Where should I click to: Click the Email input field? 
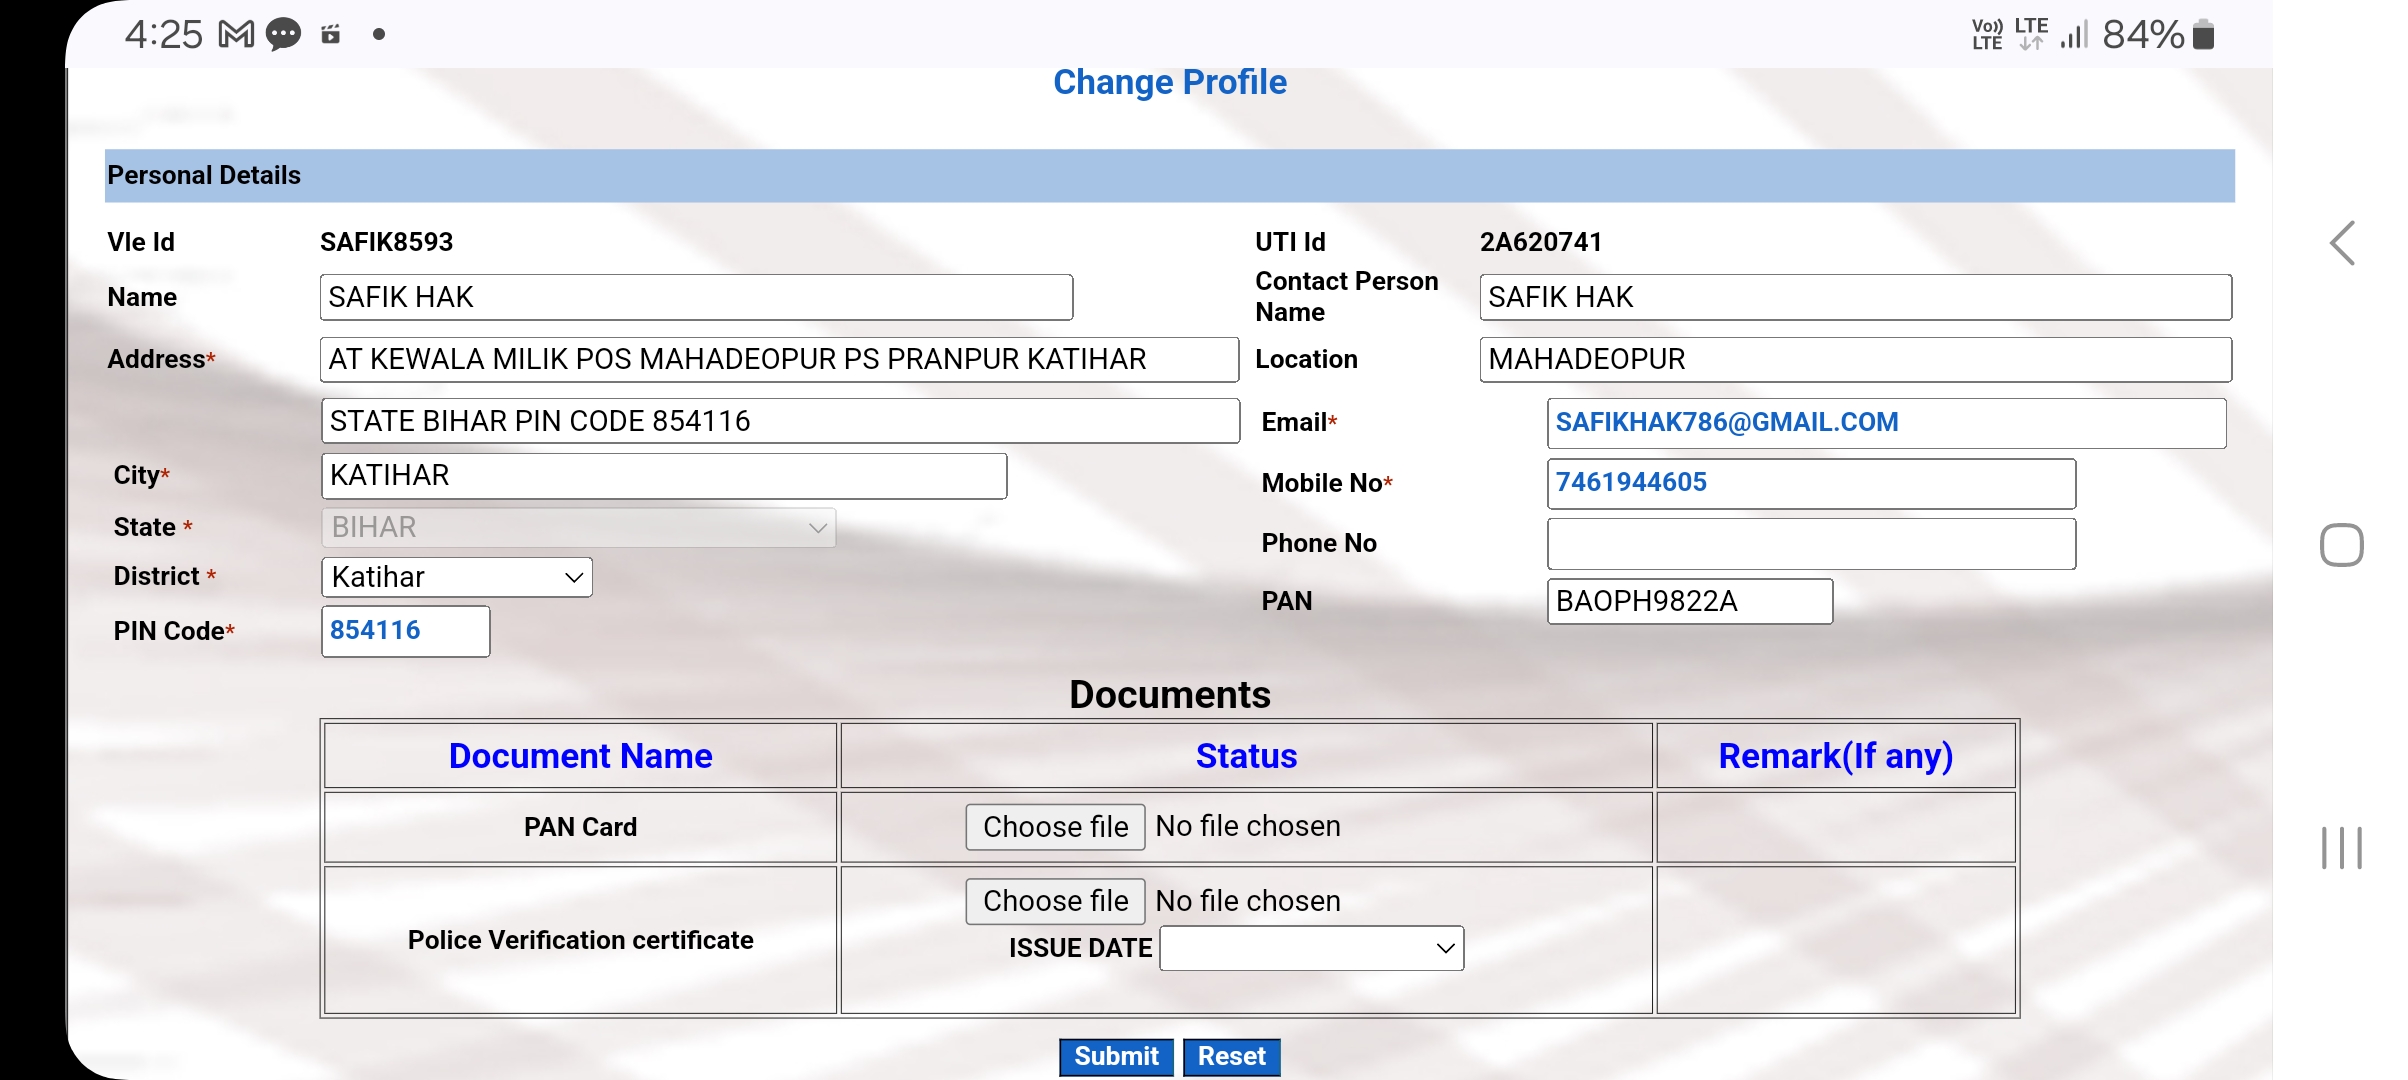1885,423
